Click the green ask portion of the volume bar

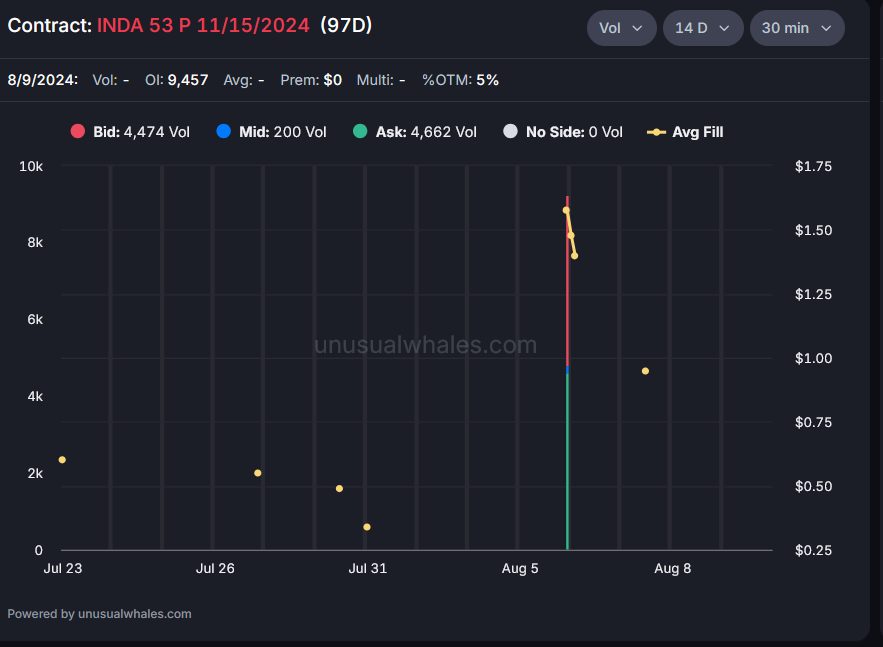point(567,461)
